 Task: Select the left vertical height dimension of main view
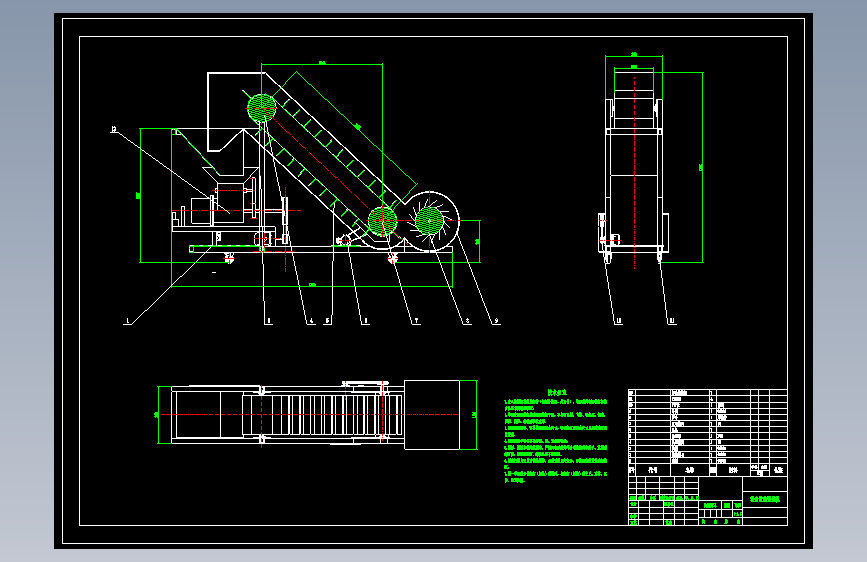(x=138, y=195)
